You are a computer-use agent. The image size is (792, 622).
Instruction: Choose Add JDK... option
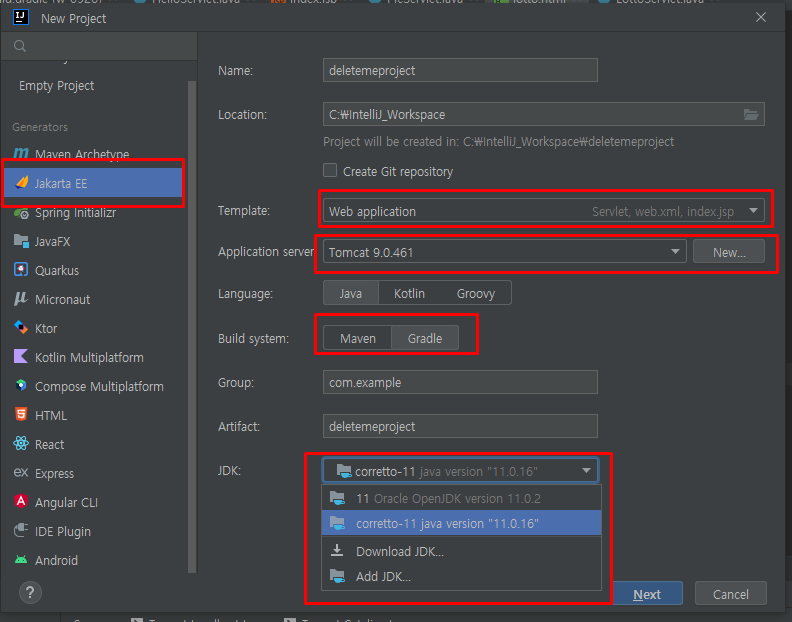tap(462, 576)
